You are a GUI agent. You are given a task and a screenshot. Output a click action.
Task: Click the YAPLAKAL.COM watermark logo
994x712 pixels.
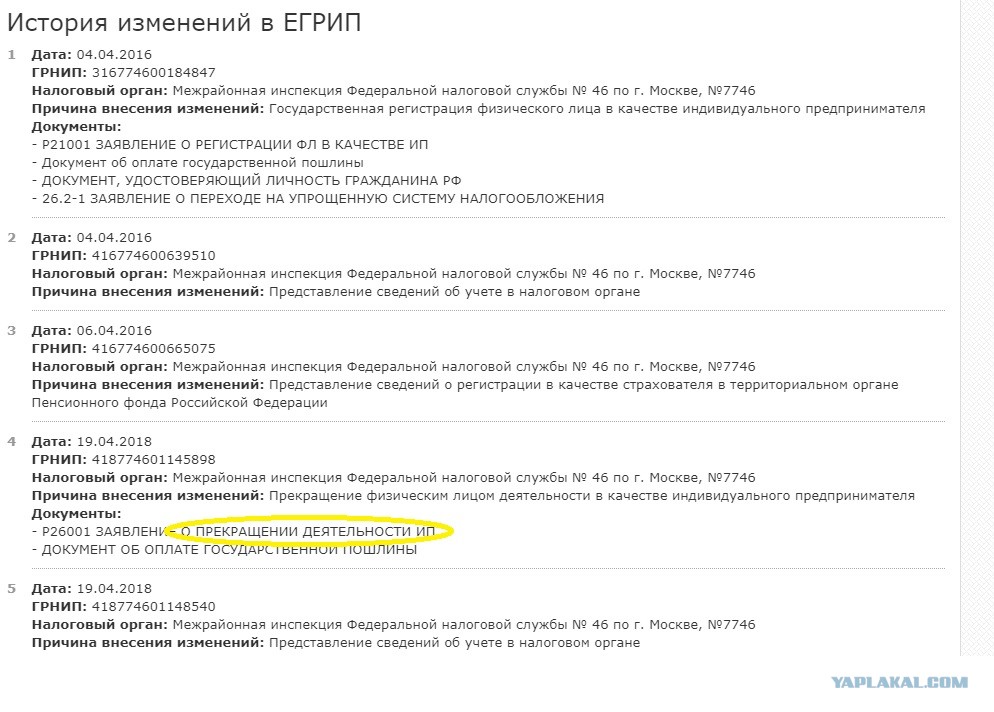(x=900, y=682)
